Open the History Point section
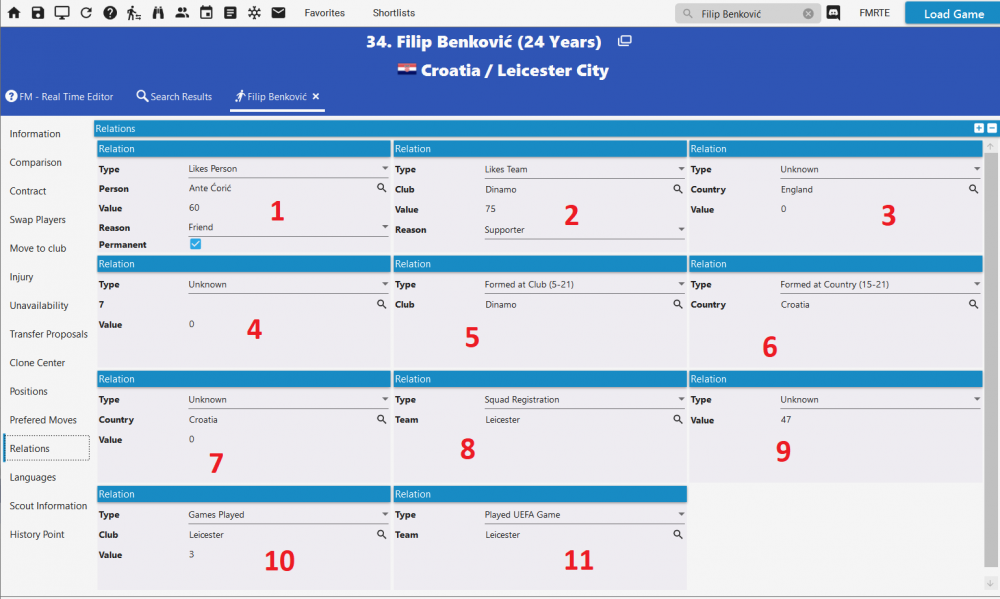The image size is (1000, 599). [37, 535]
